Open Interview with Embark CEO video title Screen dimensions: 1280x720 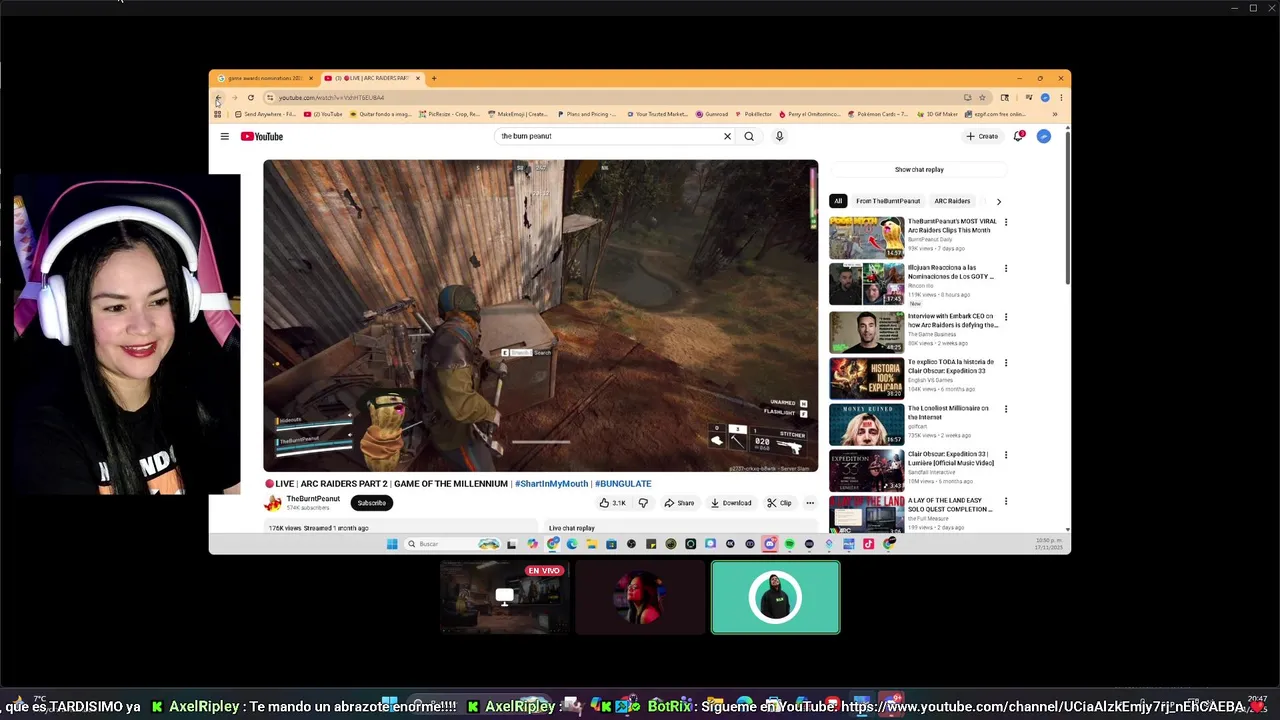953,320
